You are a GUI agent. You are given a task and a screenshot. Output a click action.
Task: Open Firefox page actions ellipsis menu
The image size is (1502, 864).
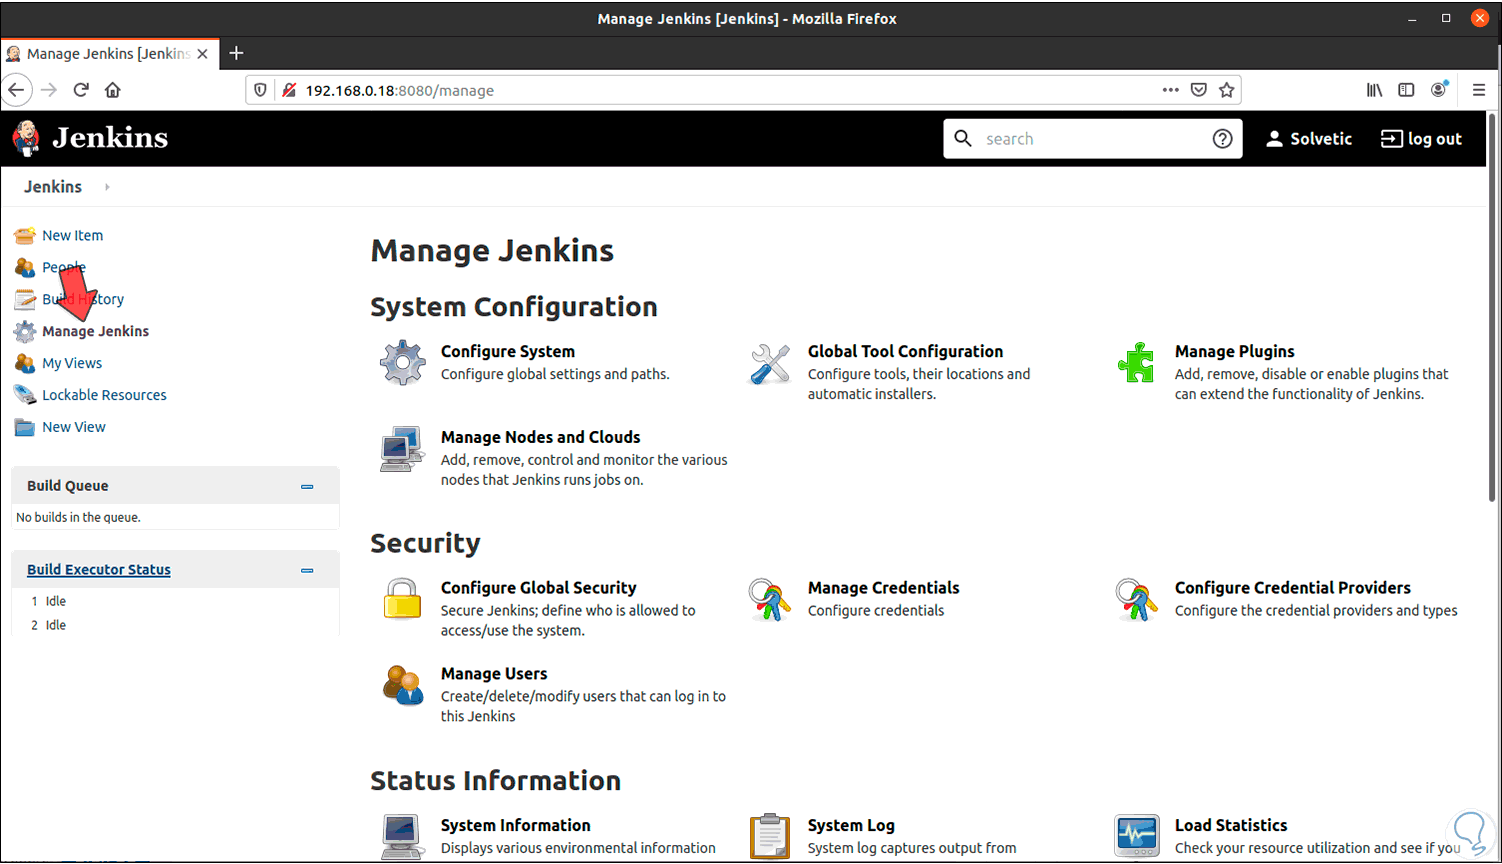coord(1170,90)
